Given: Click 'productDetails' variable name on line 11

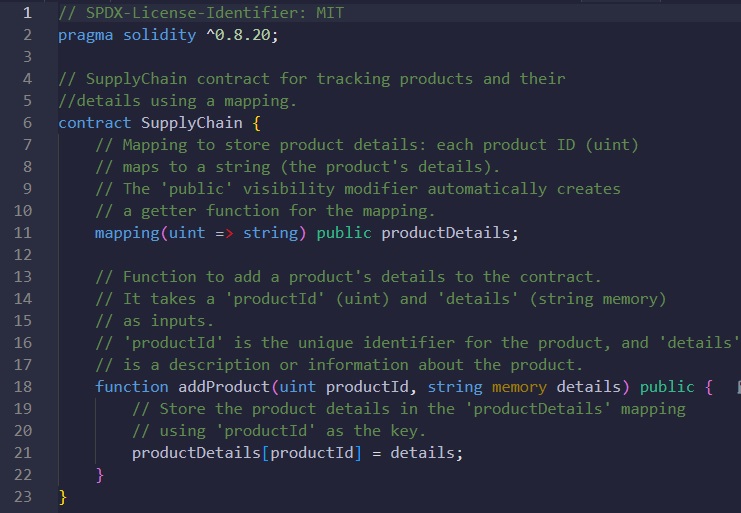Looking at the screenshot, I should click(450, 233).
